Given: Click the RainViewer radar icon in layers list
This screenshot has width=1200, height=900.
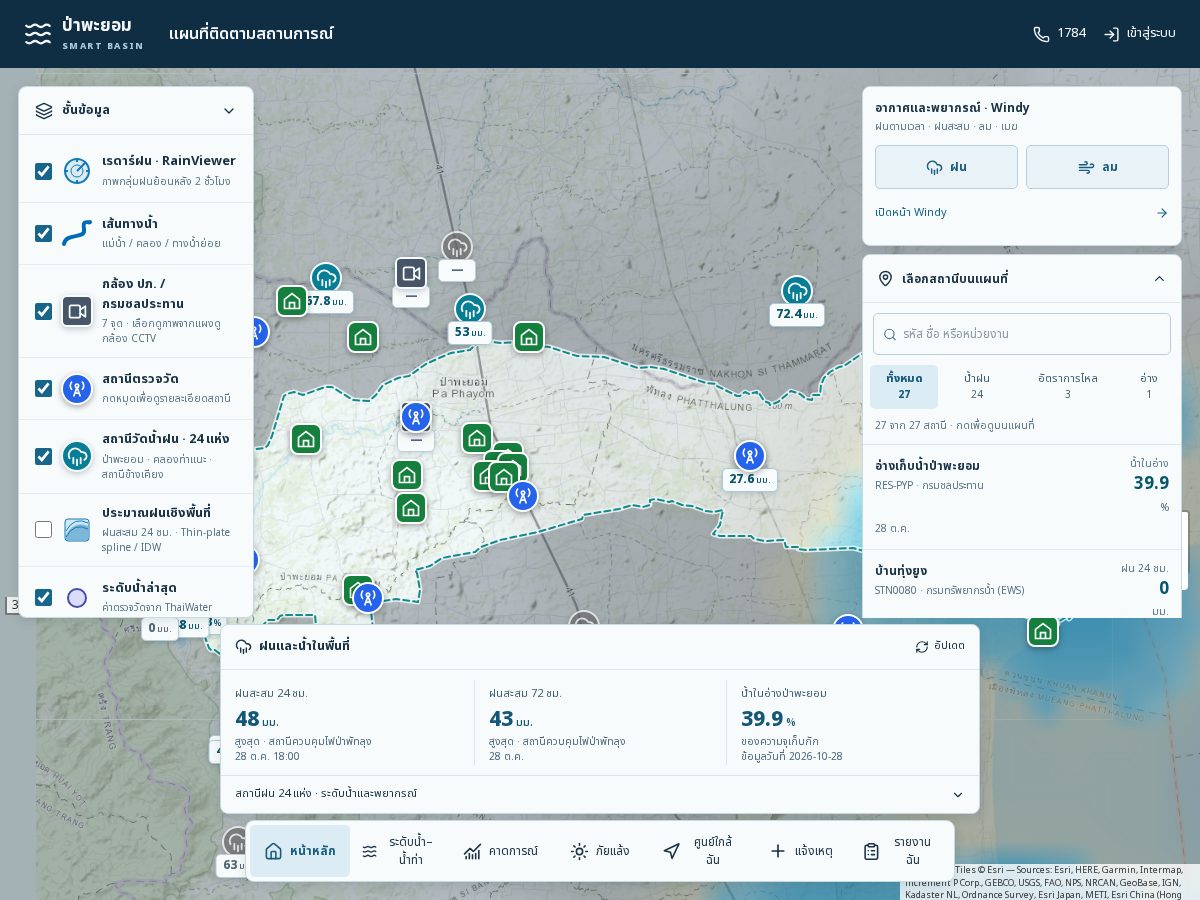Looking at the screenshot, I should 77,171.
